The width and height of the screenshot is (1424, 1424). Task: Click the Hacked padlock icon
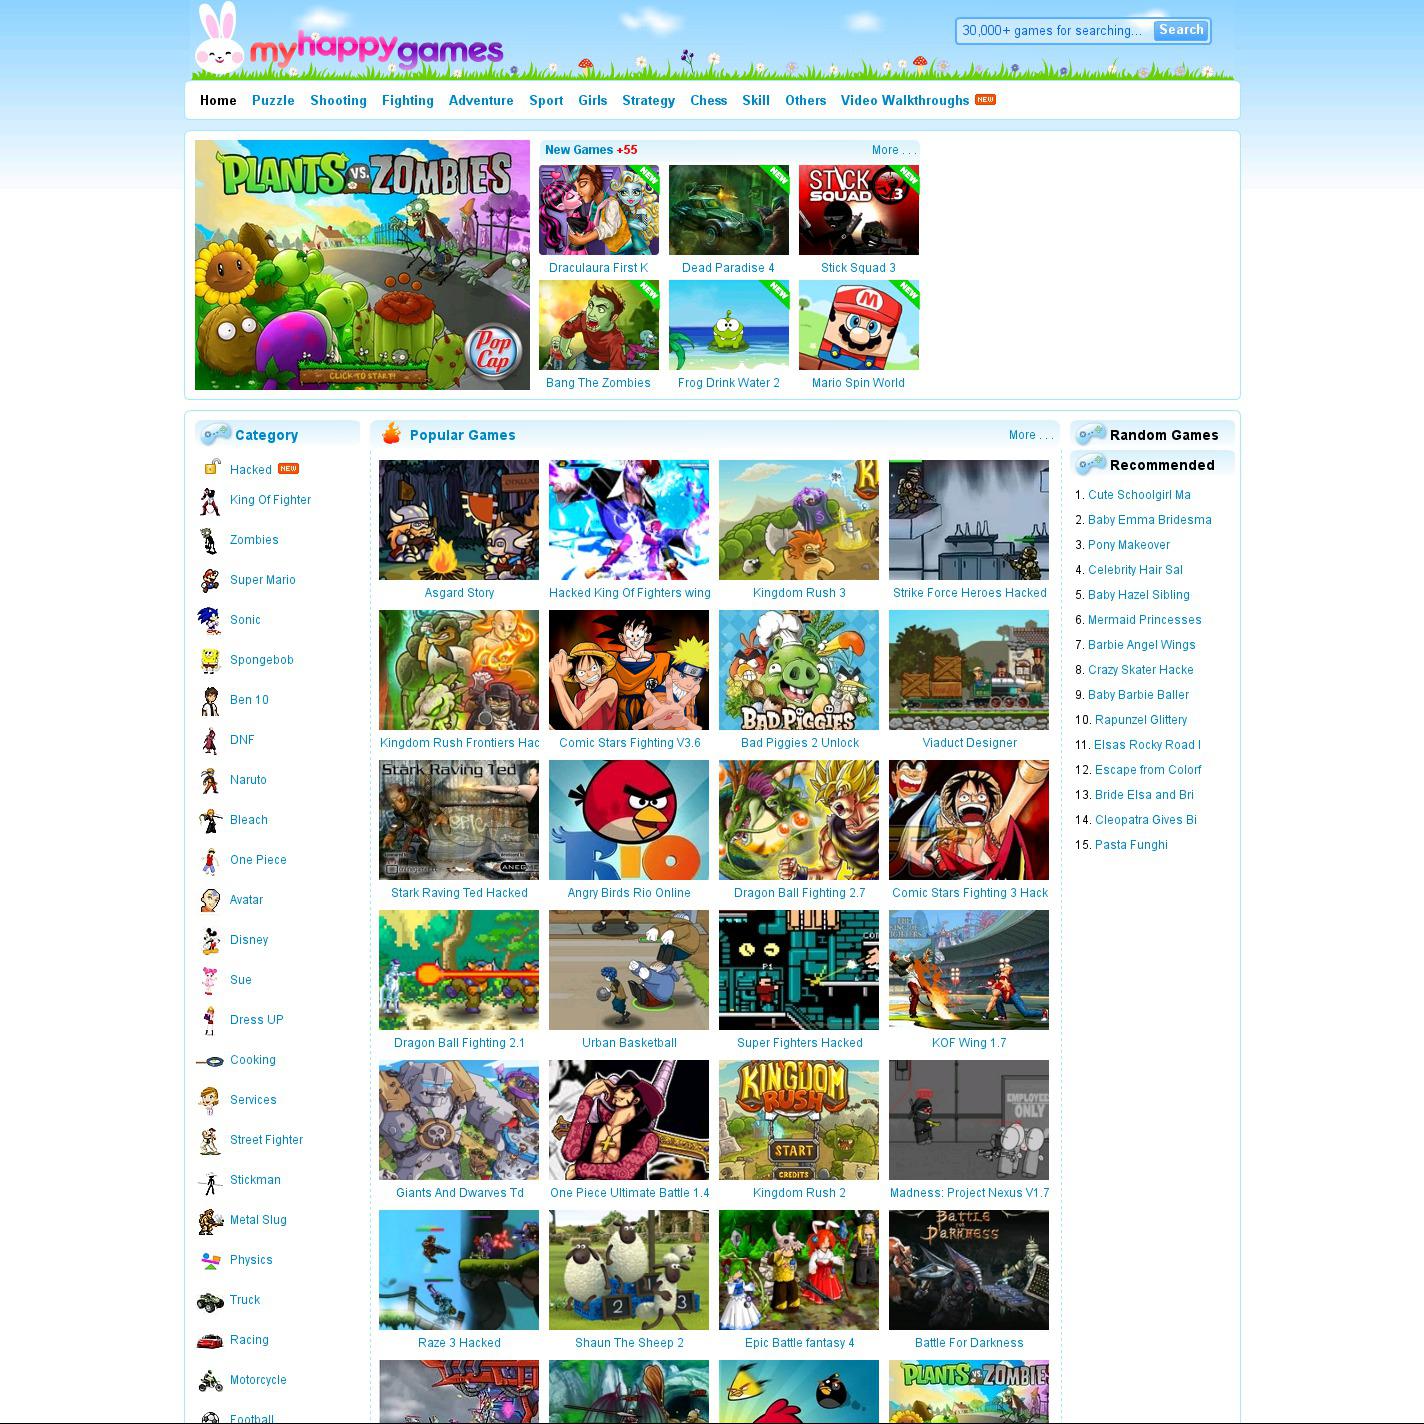[x=211, y=467]
